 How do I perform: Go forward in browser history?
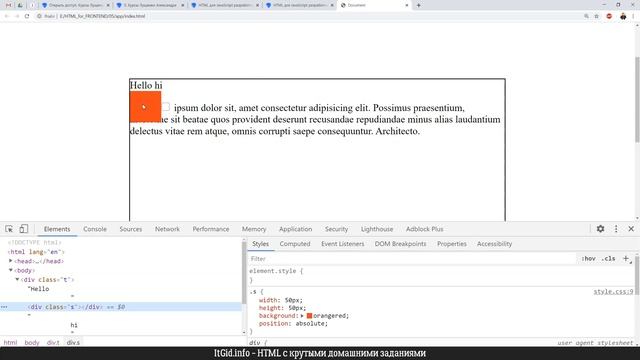(17, 16)
